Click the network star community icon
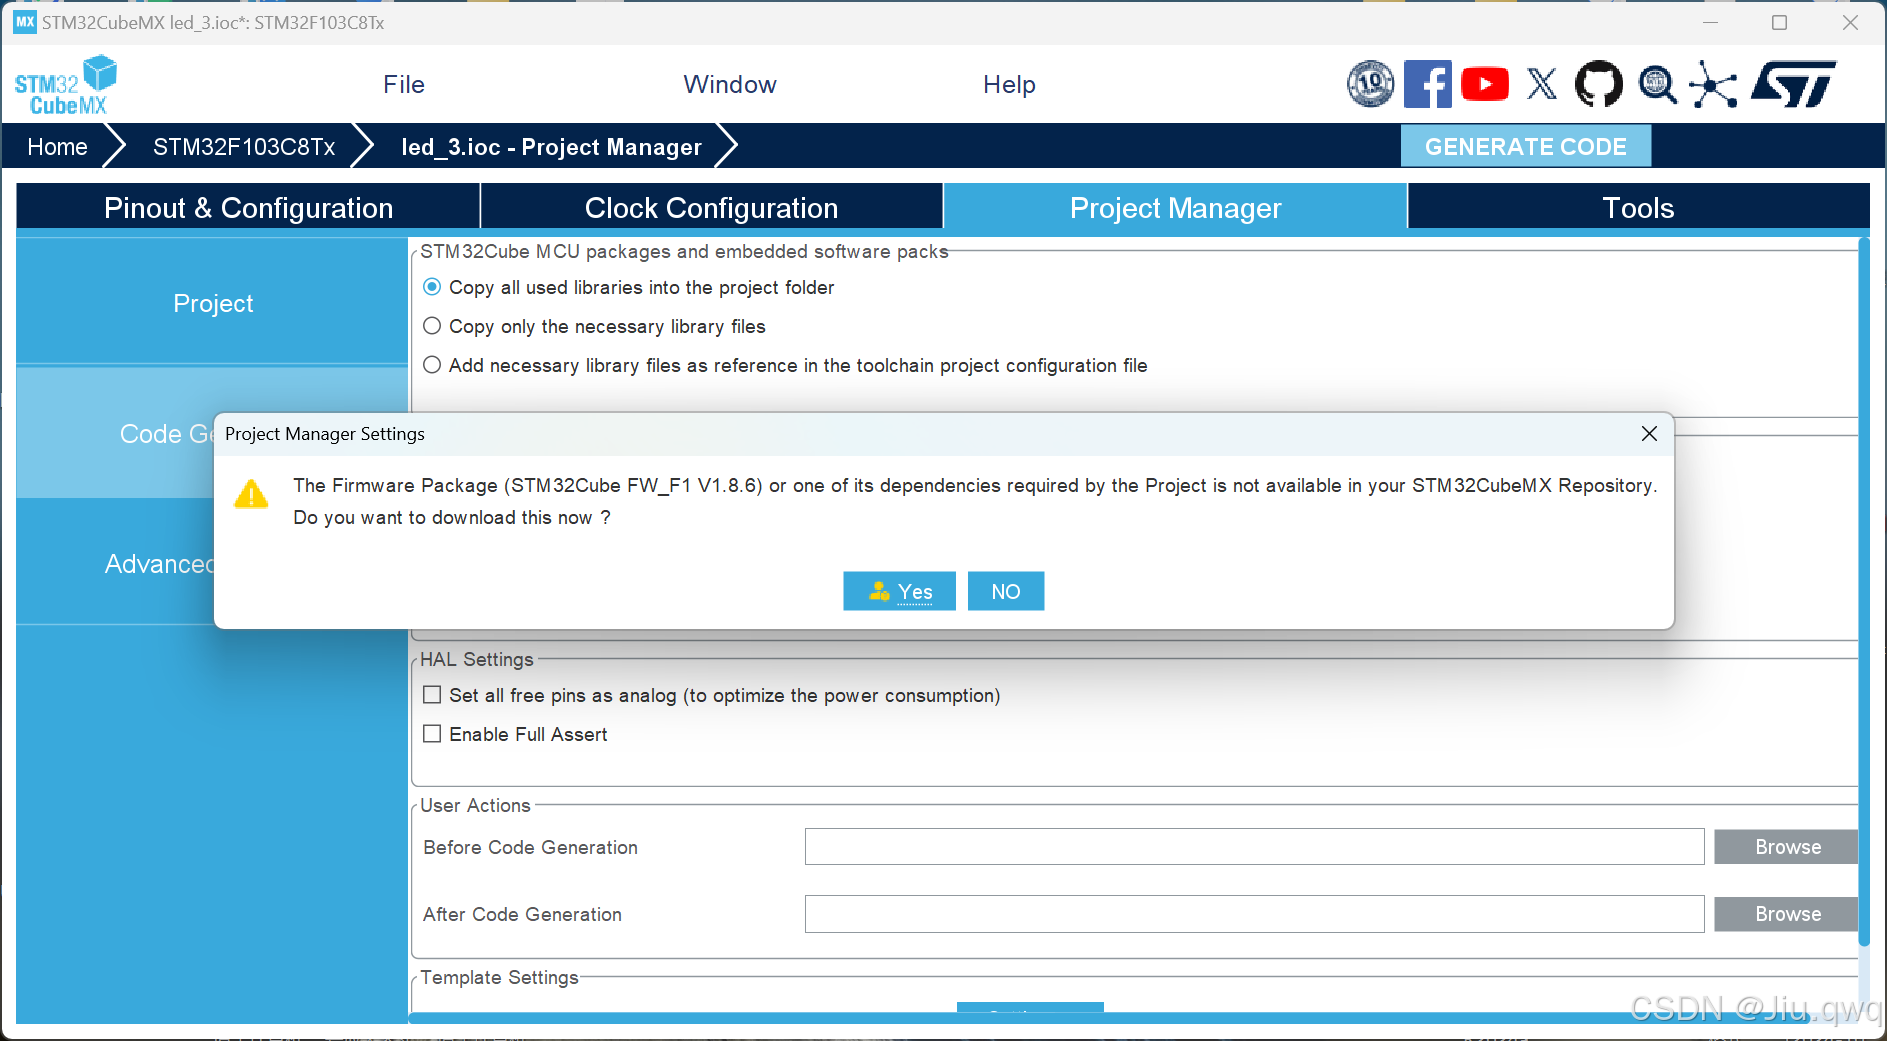The width and height of the screenshot is (1887, 1041). 1713,84
